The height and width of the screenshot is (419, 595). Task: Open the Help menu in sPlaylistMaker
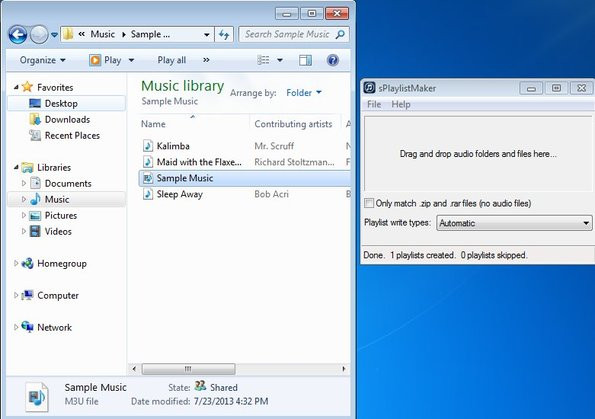pyautogui.click(x=401, y=104)
